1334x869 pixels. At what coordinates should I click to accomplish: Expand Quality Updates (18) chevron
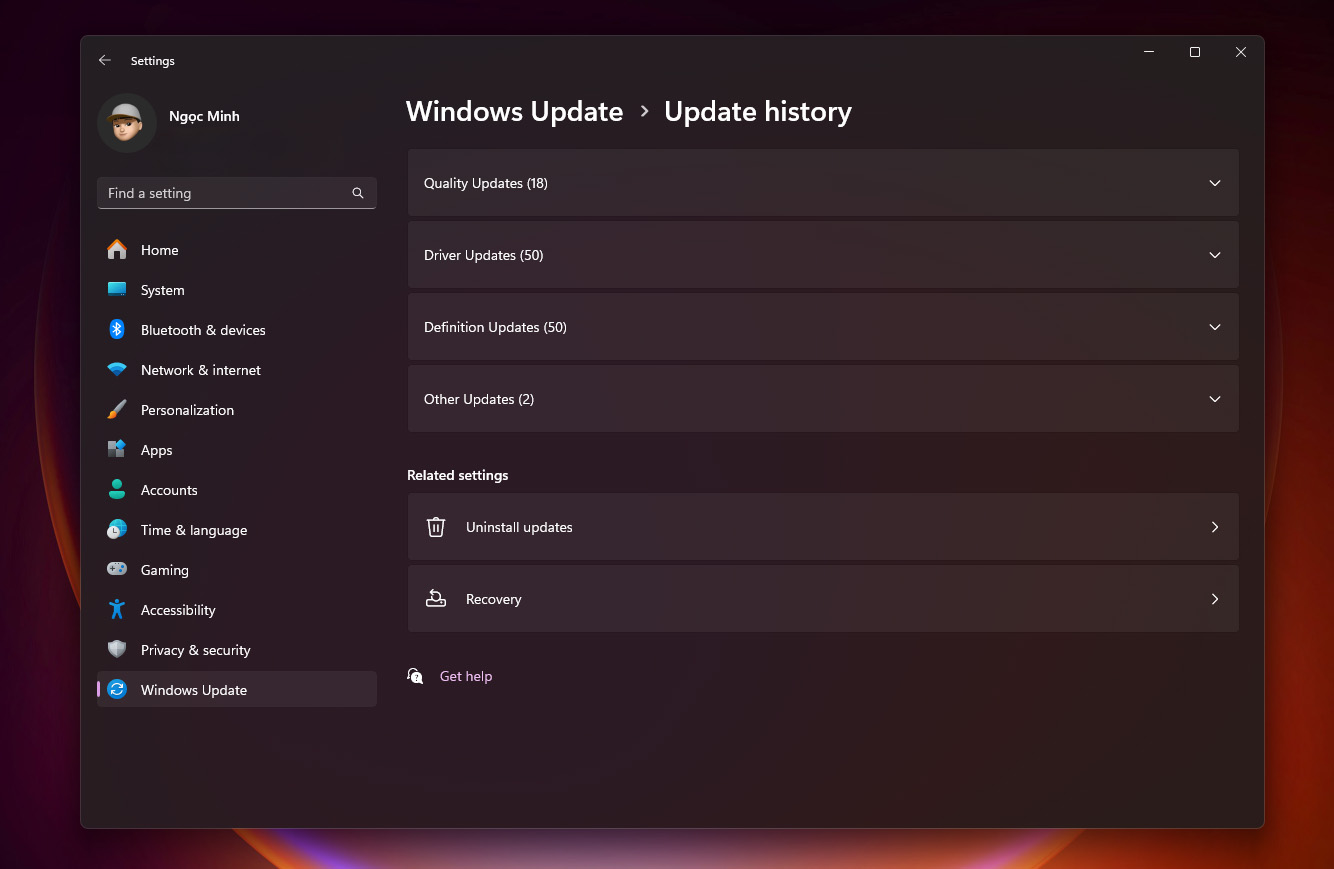click(x=1215, y=183)
